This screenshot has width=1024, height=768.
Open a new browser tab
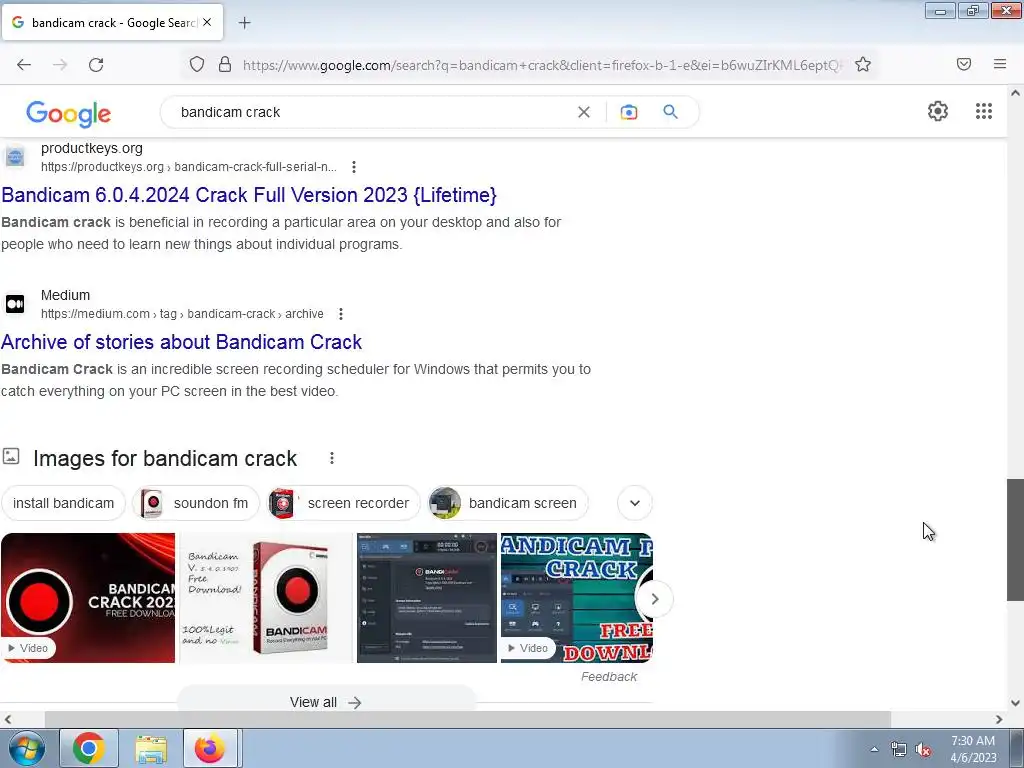click(x=244, y=23)
